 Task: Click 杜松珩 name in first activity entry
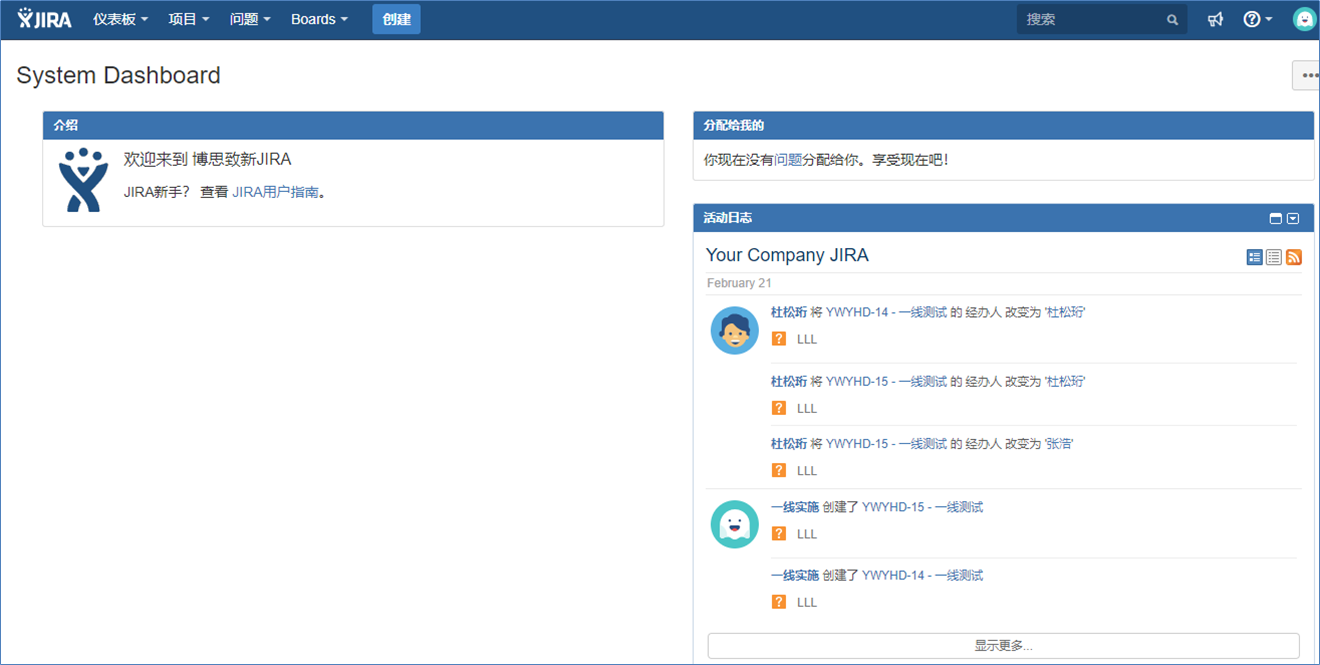(789, 312)
